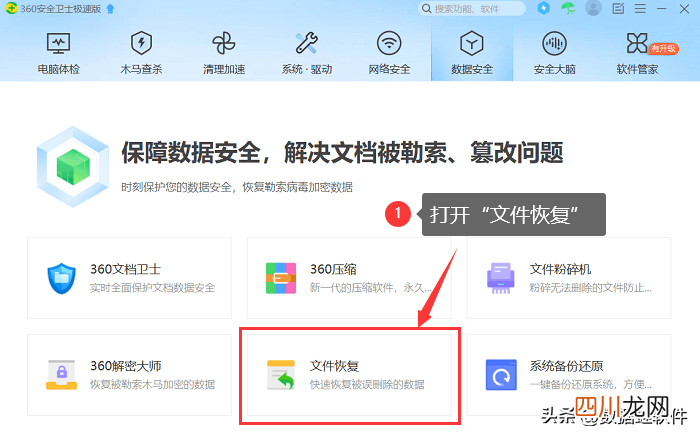Minimize the 360 window

click(x=662, y=8)
